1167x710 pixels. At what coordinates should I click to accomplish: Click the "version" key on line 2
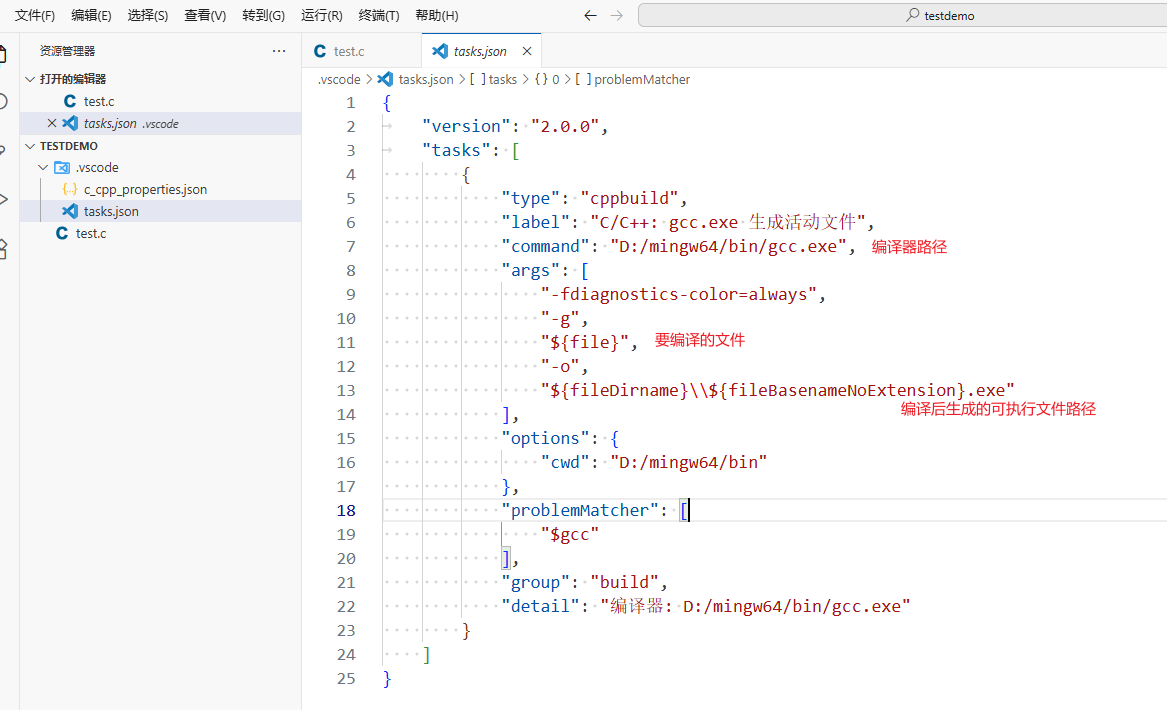[x=466, y=127]
